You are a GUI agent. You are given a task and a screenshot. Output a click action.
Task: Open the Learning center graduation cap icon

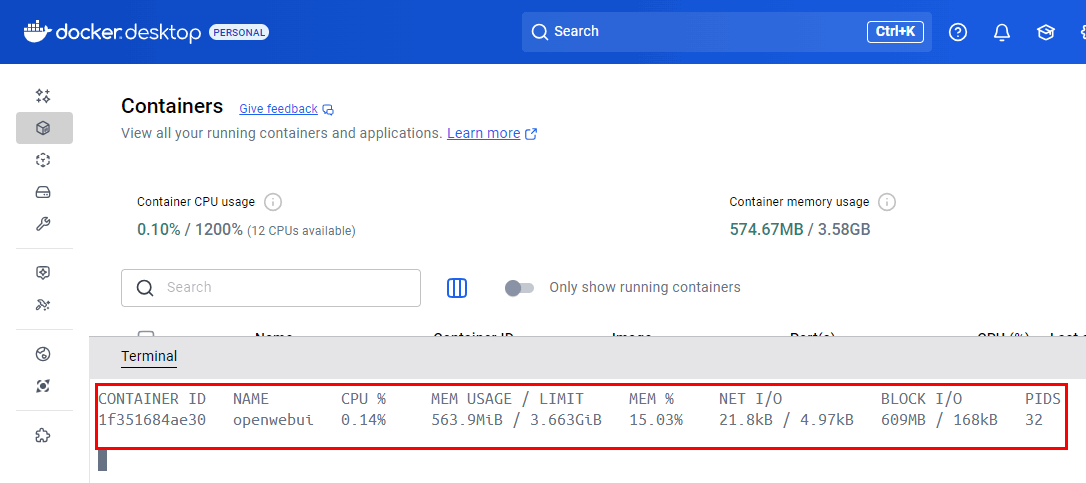point(1045,32)
